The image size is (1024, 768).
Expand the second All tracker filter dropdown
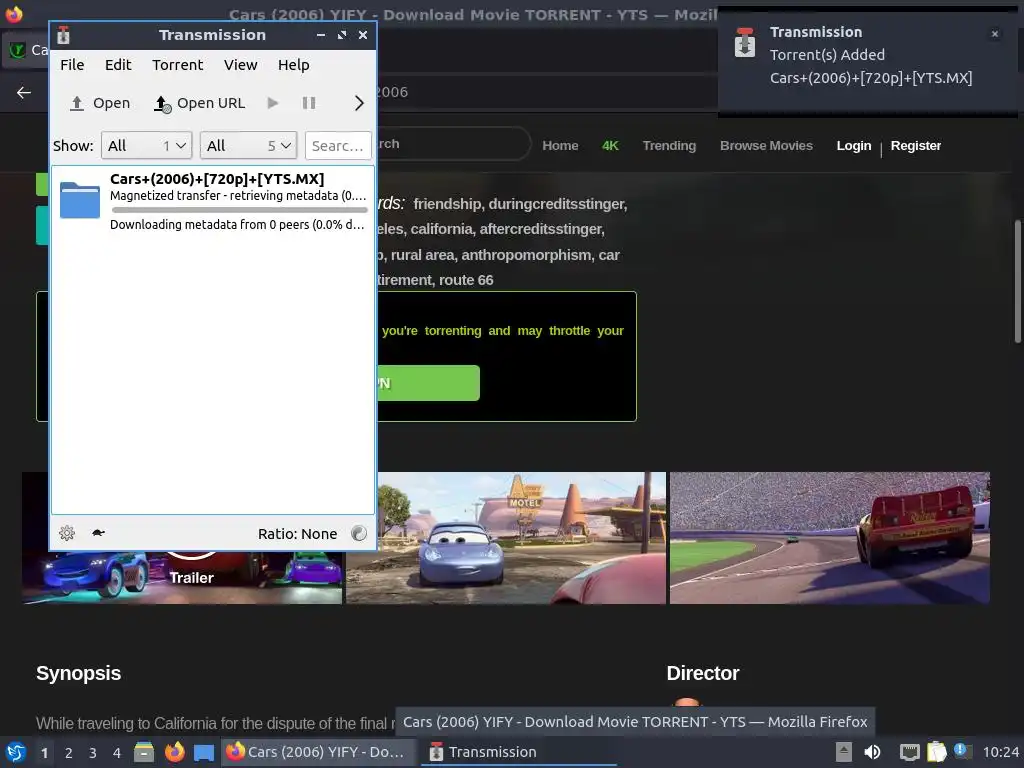click(x=248, y=146)
